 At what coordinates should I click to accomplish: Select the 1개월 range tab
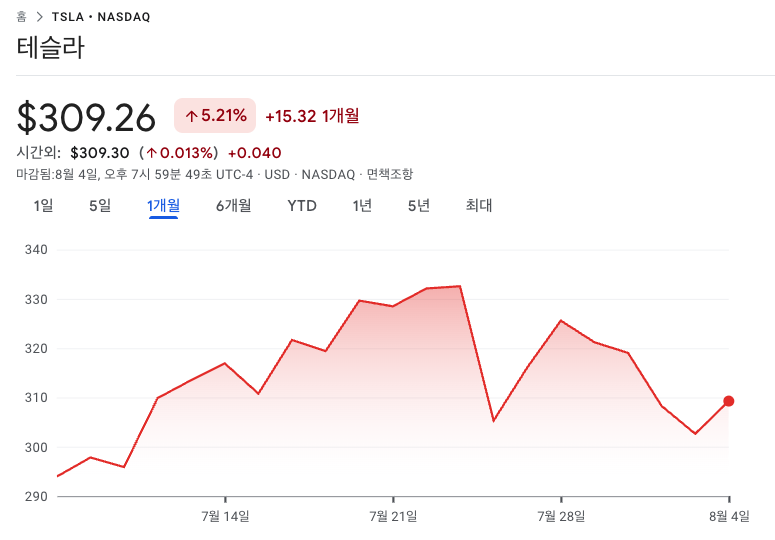(x=163, y=206)
